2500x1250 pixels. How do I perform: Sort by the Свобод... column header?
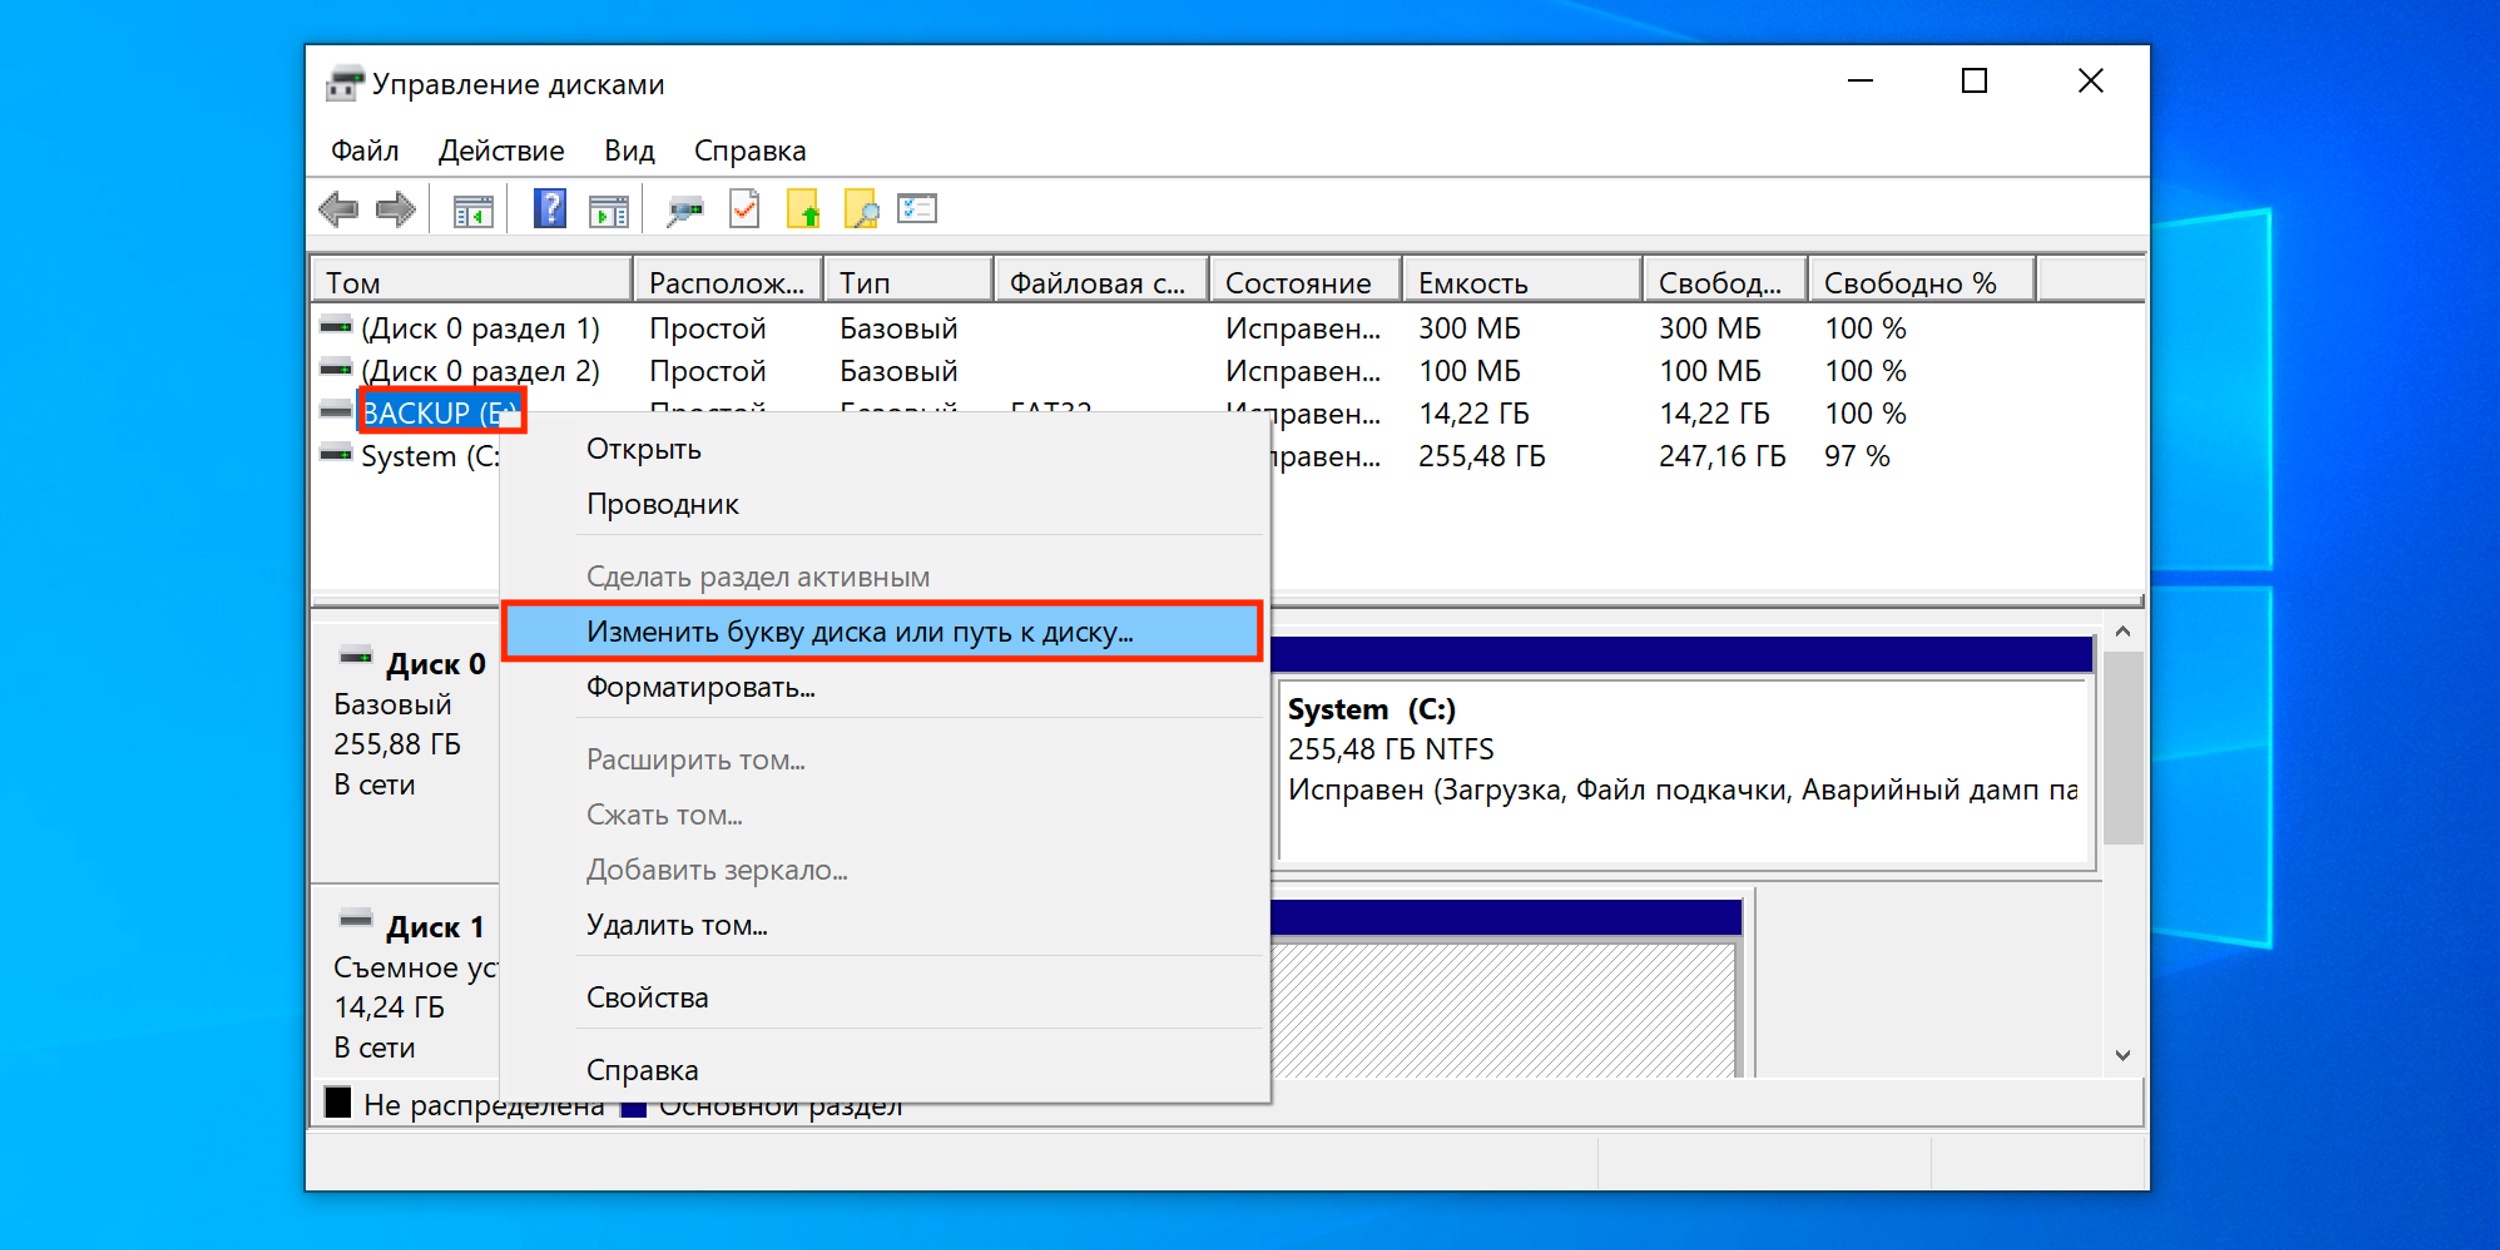point(1726,281)
